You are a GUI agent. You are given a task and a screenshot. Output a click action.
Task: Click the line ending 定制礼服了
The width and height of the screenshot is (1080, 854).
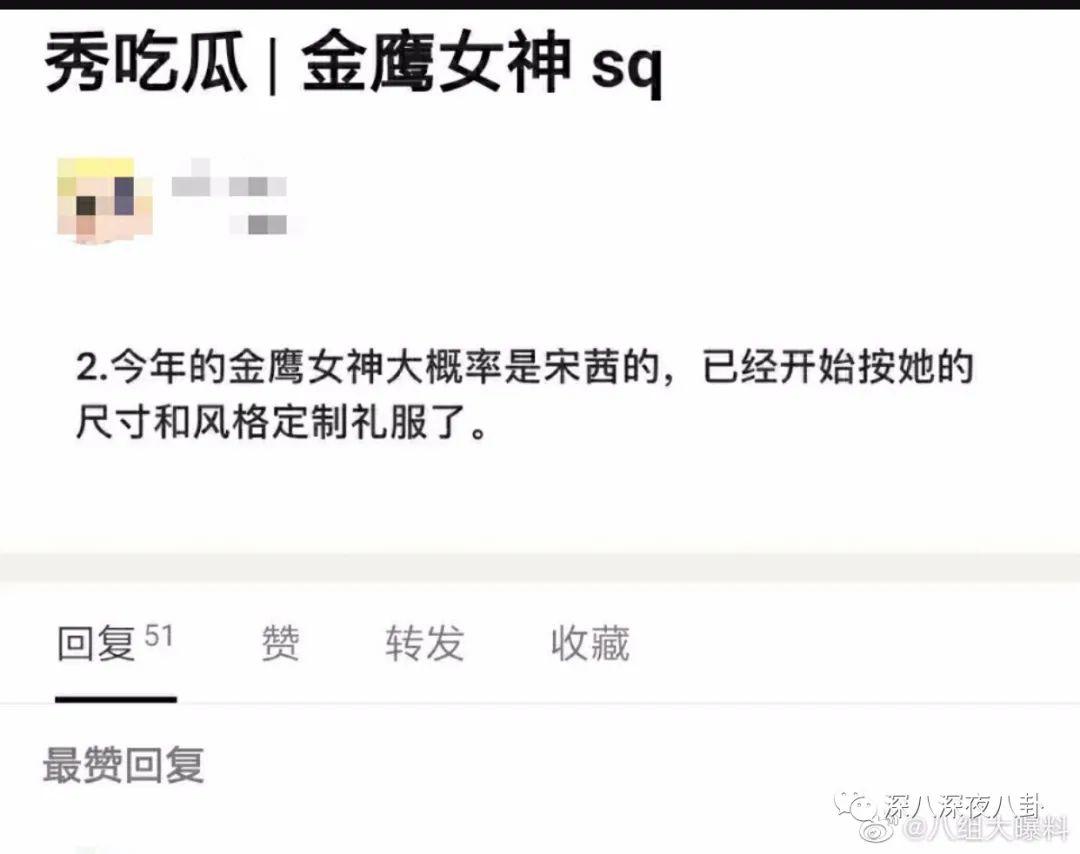282,421
